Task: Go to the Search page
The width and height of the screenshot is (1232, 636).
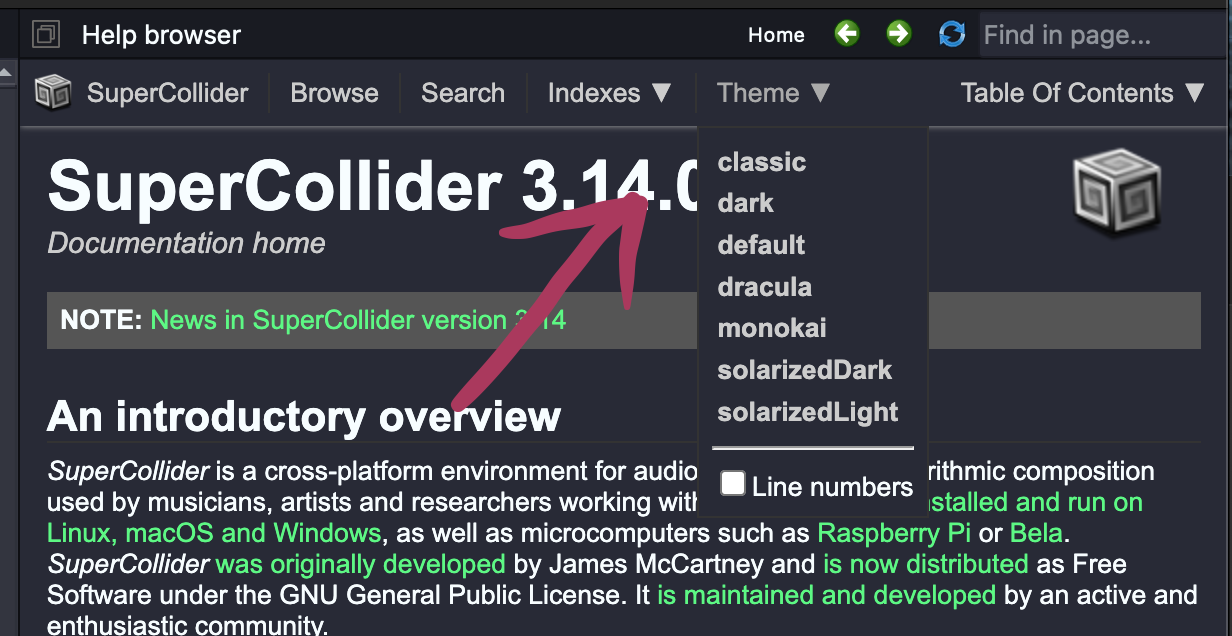Action: (x=462, y=93)
